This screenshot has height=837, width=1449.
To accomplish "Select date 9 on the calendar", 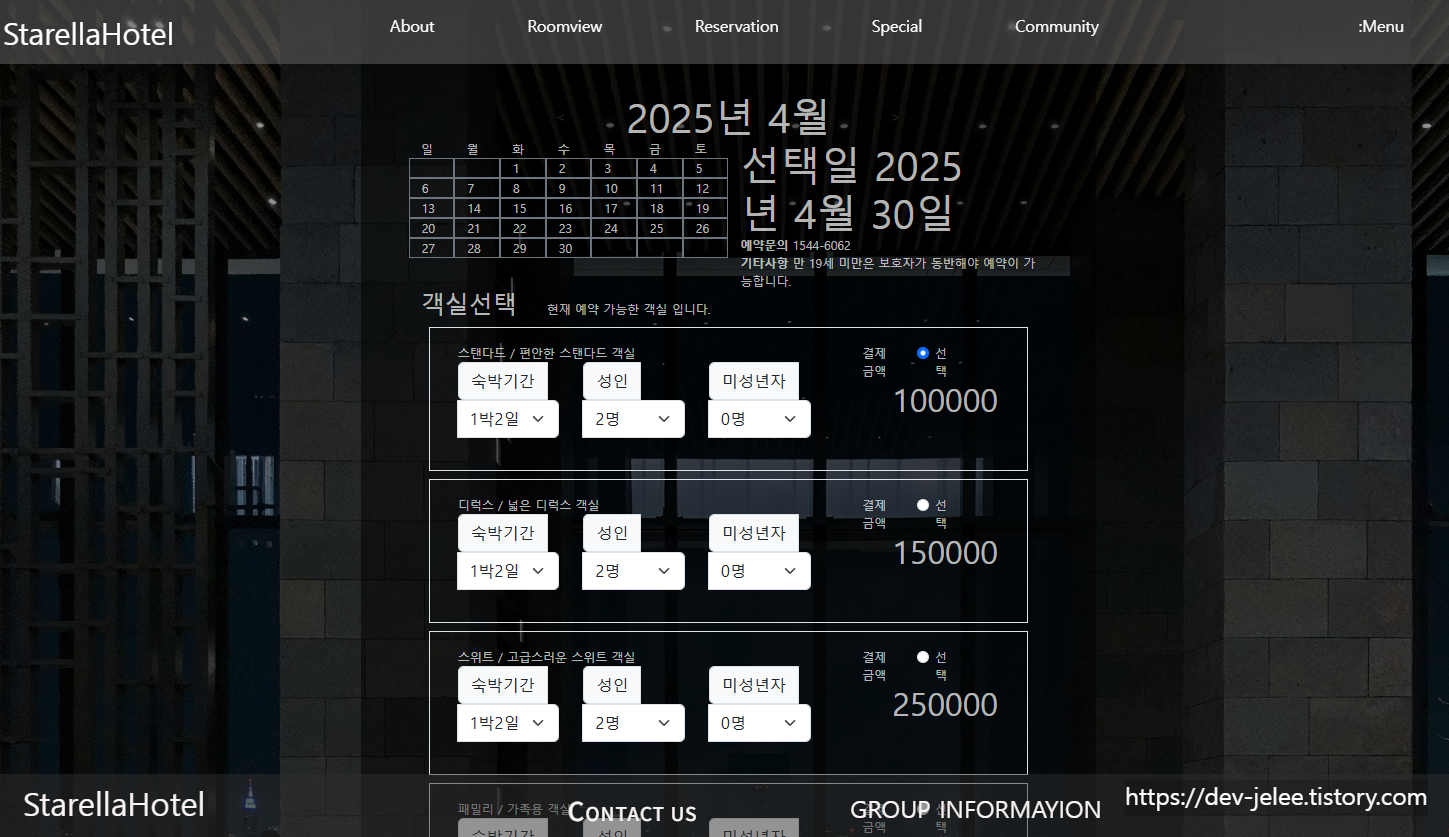I will [x=568, y=189].
